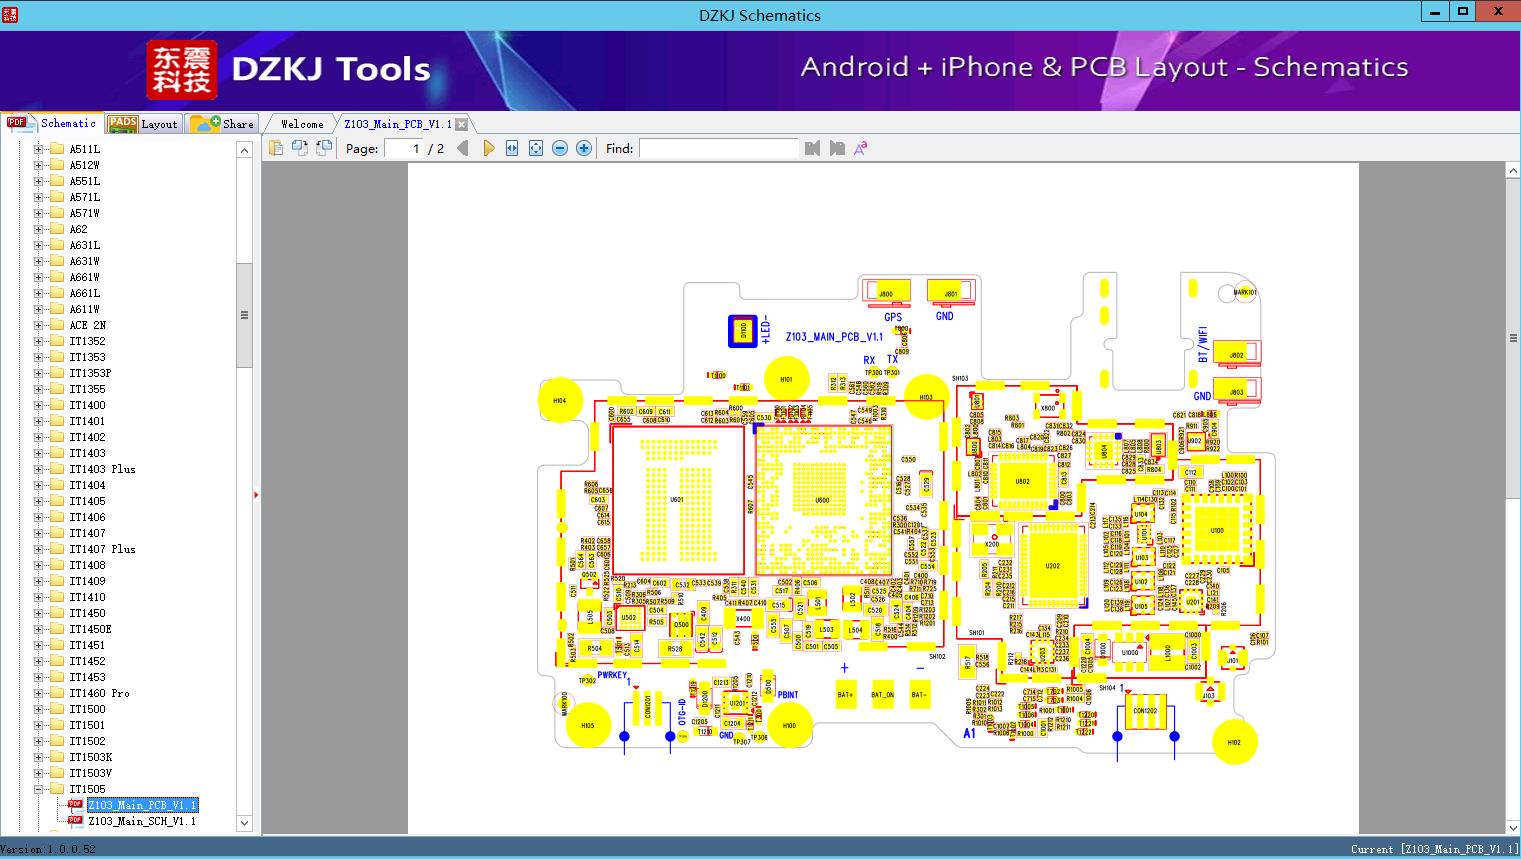Switch to the Schematic tab
Screen dimensions: 1521x859
[52, 123]
